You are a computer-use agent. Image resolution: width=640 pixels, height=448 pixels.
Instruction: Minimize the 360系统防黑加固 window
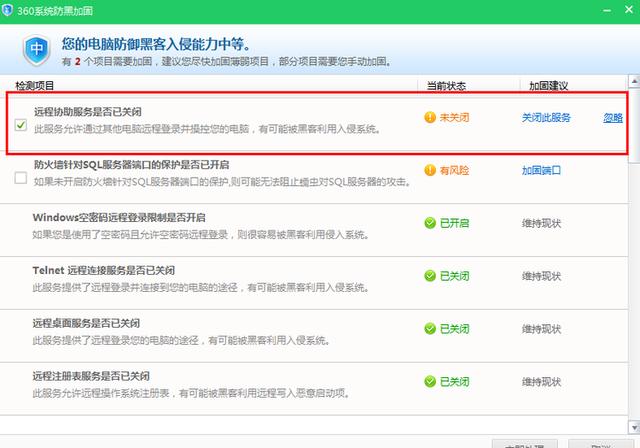(x=607, y=10)
